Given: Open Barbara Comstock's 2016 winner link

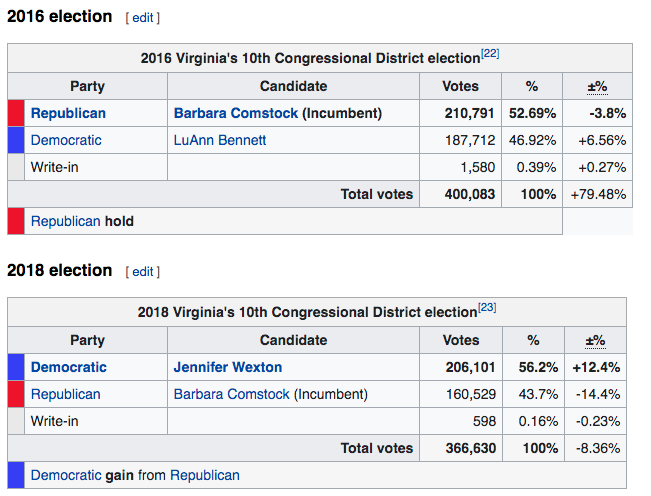Looking at the screenshot, I should click(x=236, y=113).
